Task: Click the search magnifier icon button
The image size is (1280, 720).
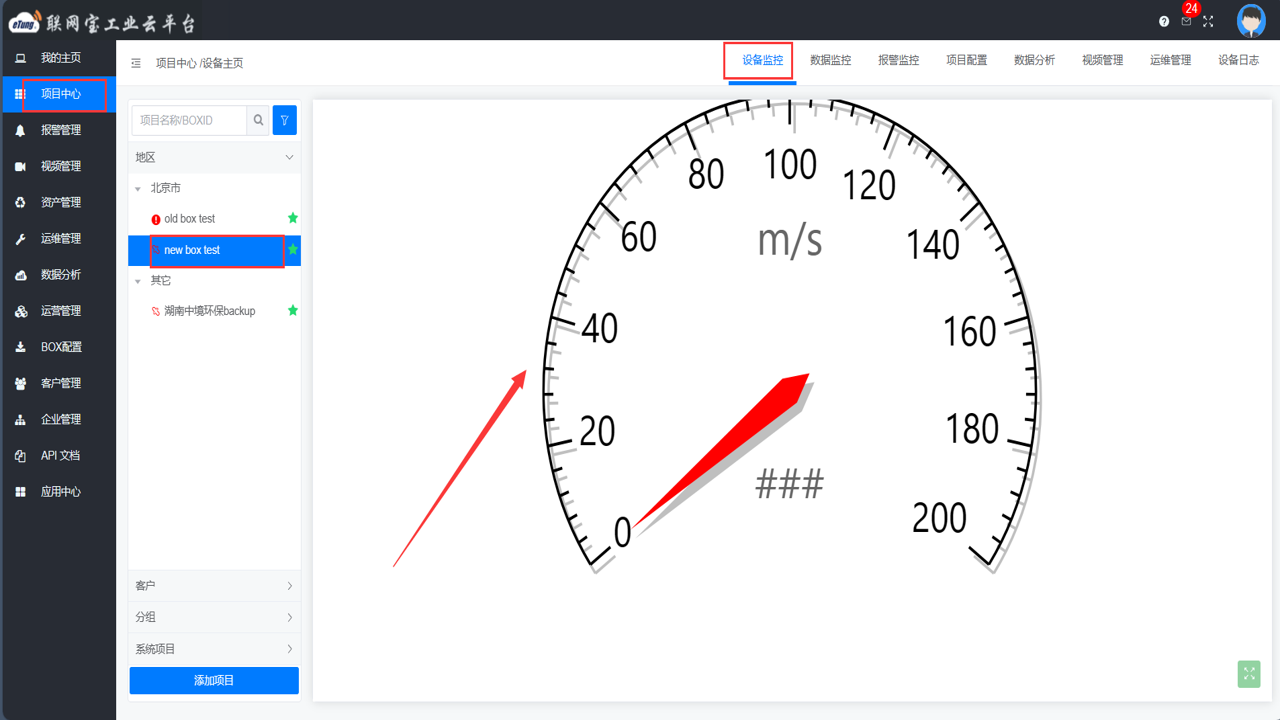Action: pyautogui.click(x=258, y=120)
